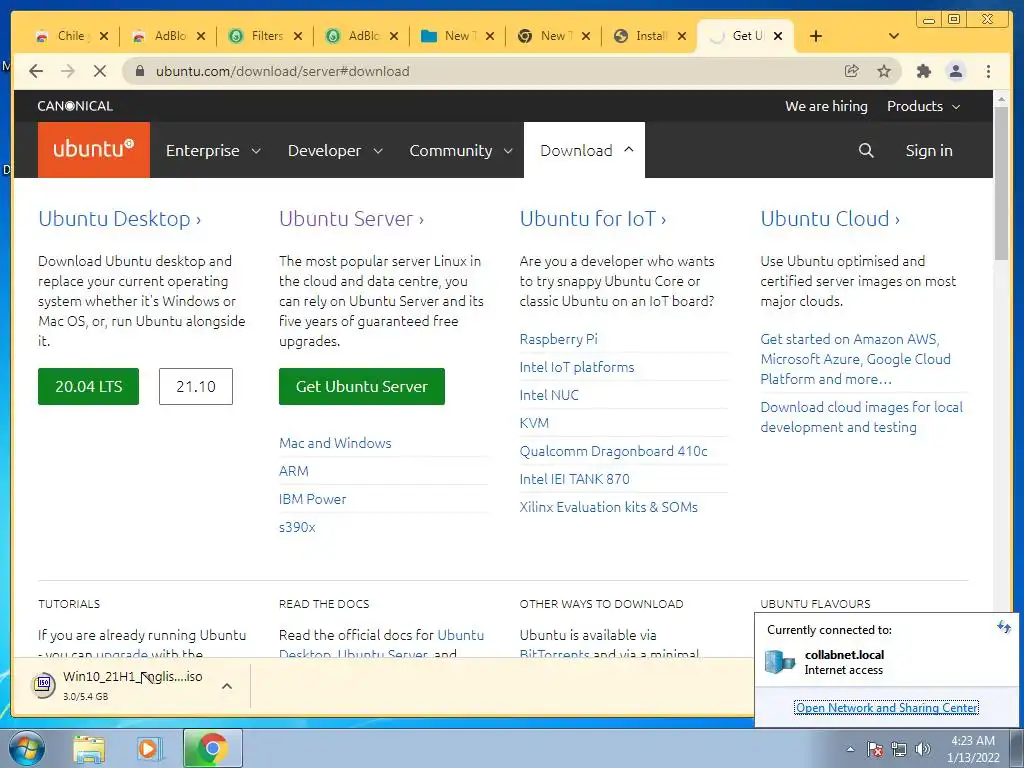The width and height of the screenshot is (1024, 768).
Task: Share this page via share icon
Action: tap(852, 71)
